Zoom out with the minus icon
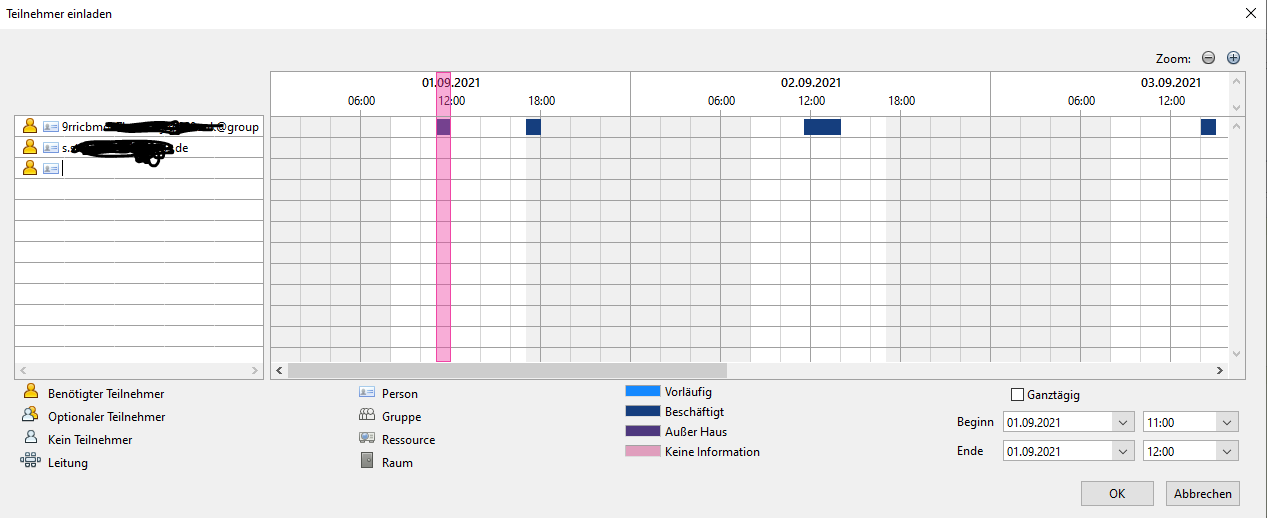1267x518 pixels. (x=1208, y=58)
